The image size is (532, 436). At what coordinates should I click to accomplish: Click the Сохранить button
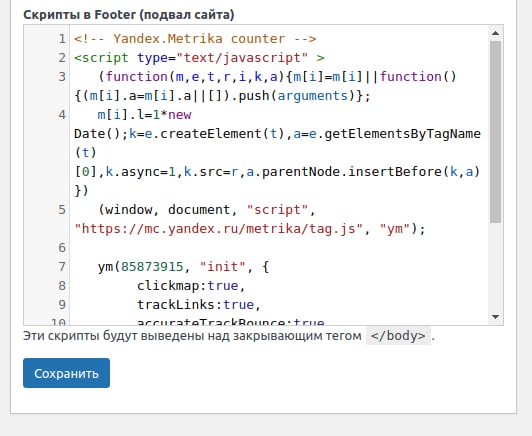coord(66,373)
